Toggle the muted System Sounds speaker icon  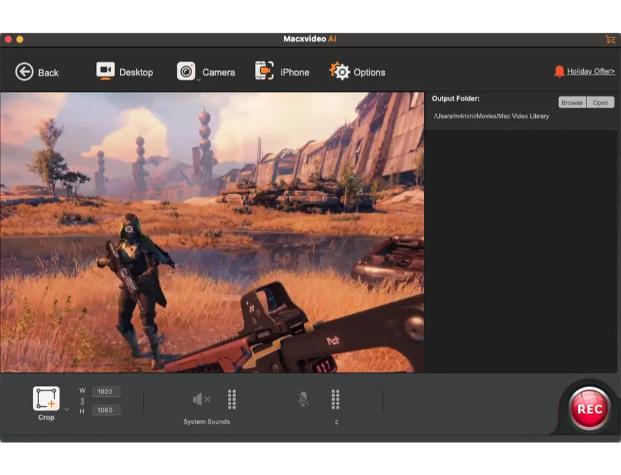[201, 399]
